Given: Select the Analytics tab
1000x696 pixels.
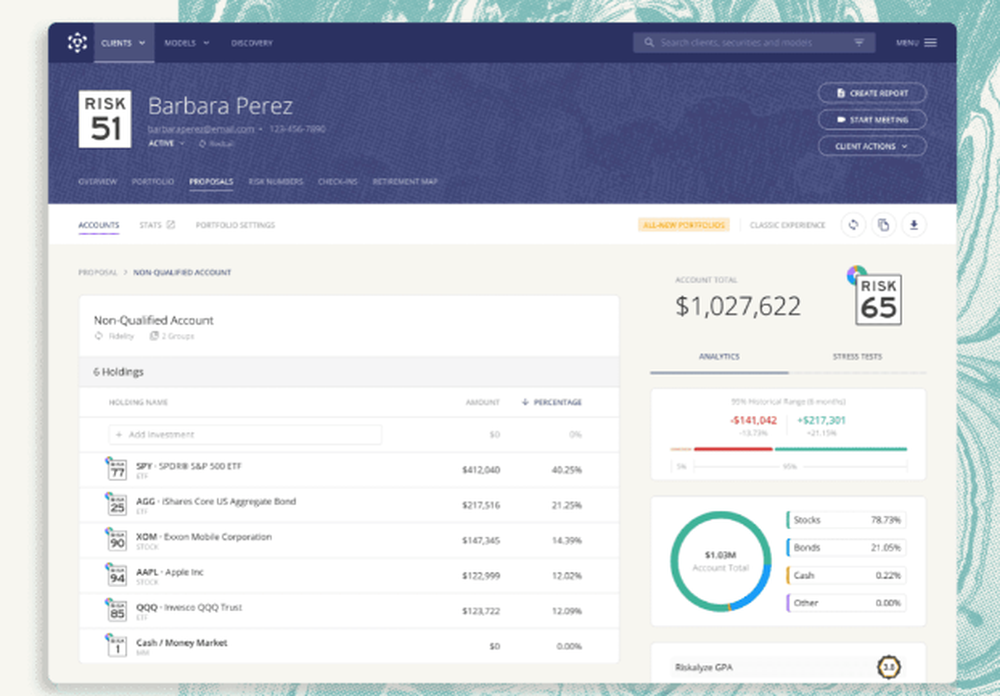Looking at the screenshot, I should click(719, 357).
